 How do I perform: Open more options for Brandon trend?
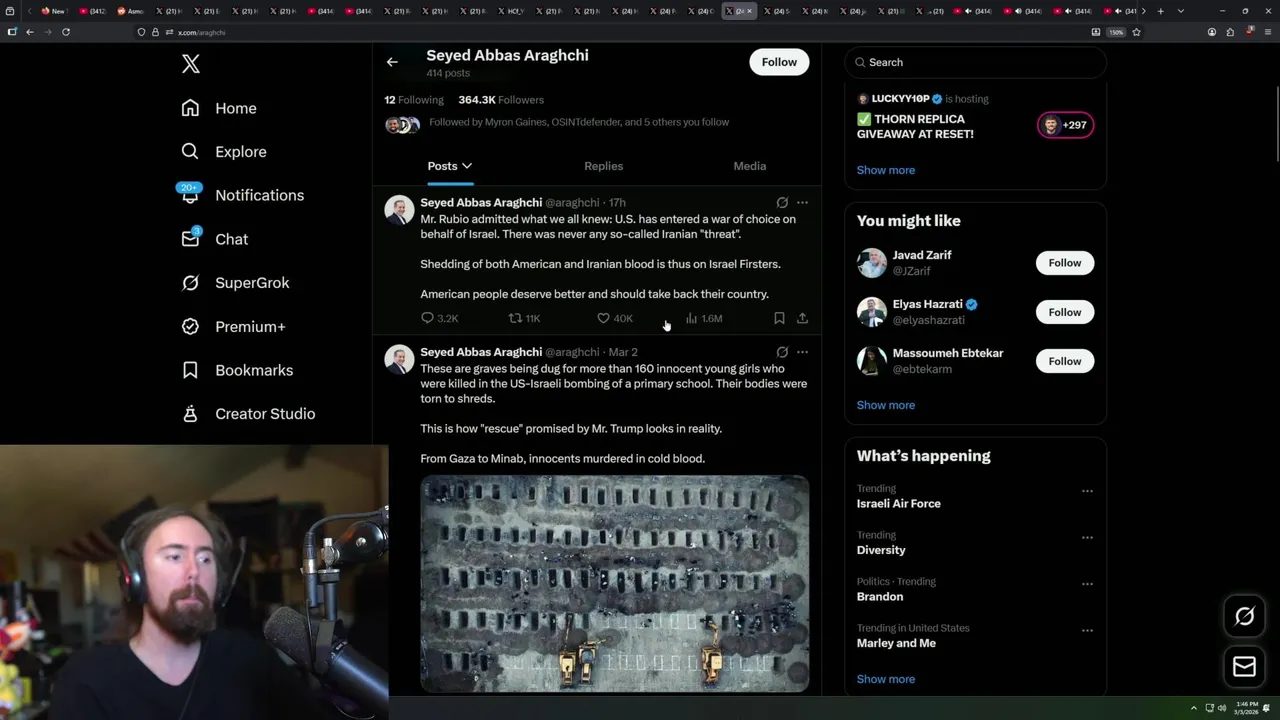tap(1087, 584)
